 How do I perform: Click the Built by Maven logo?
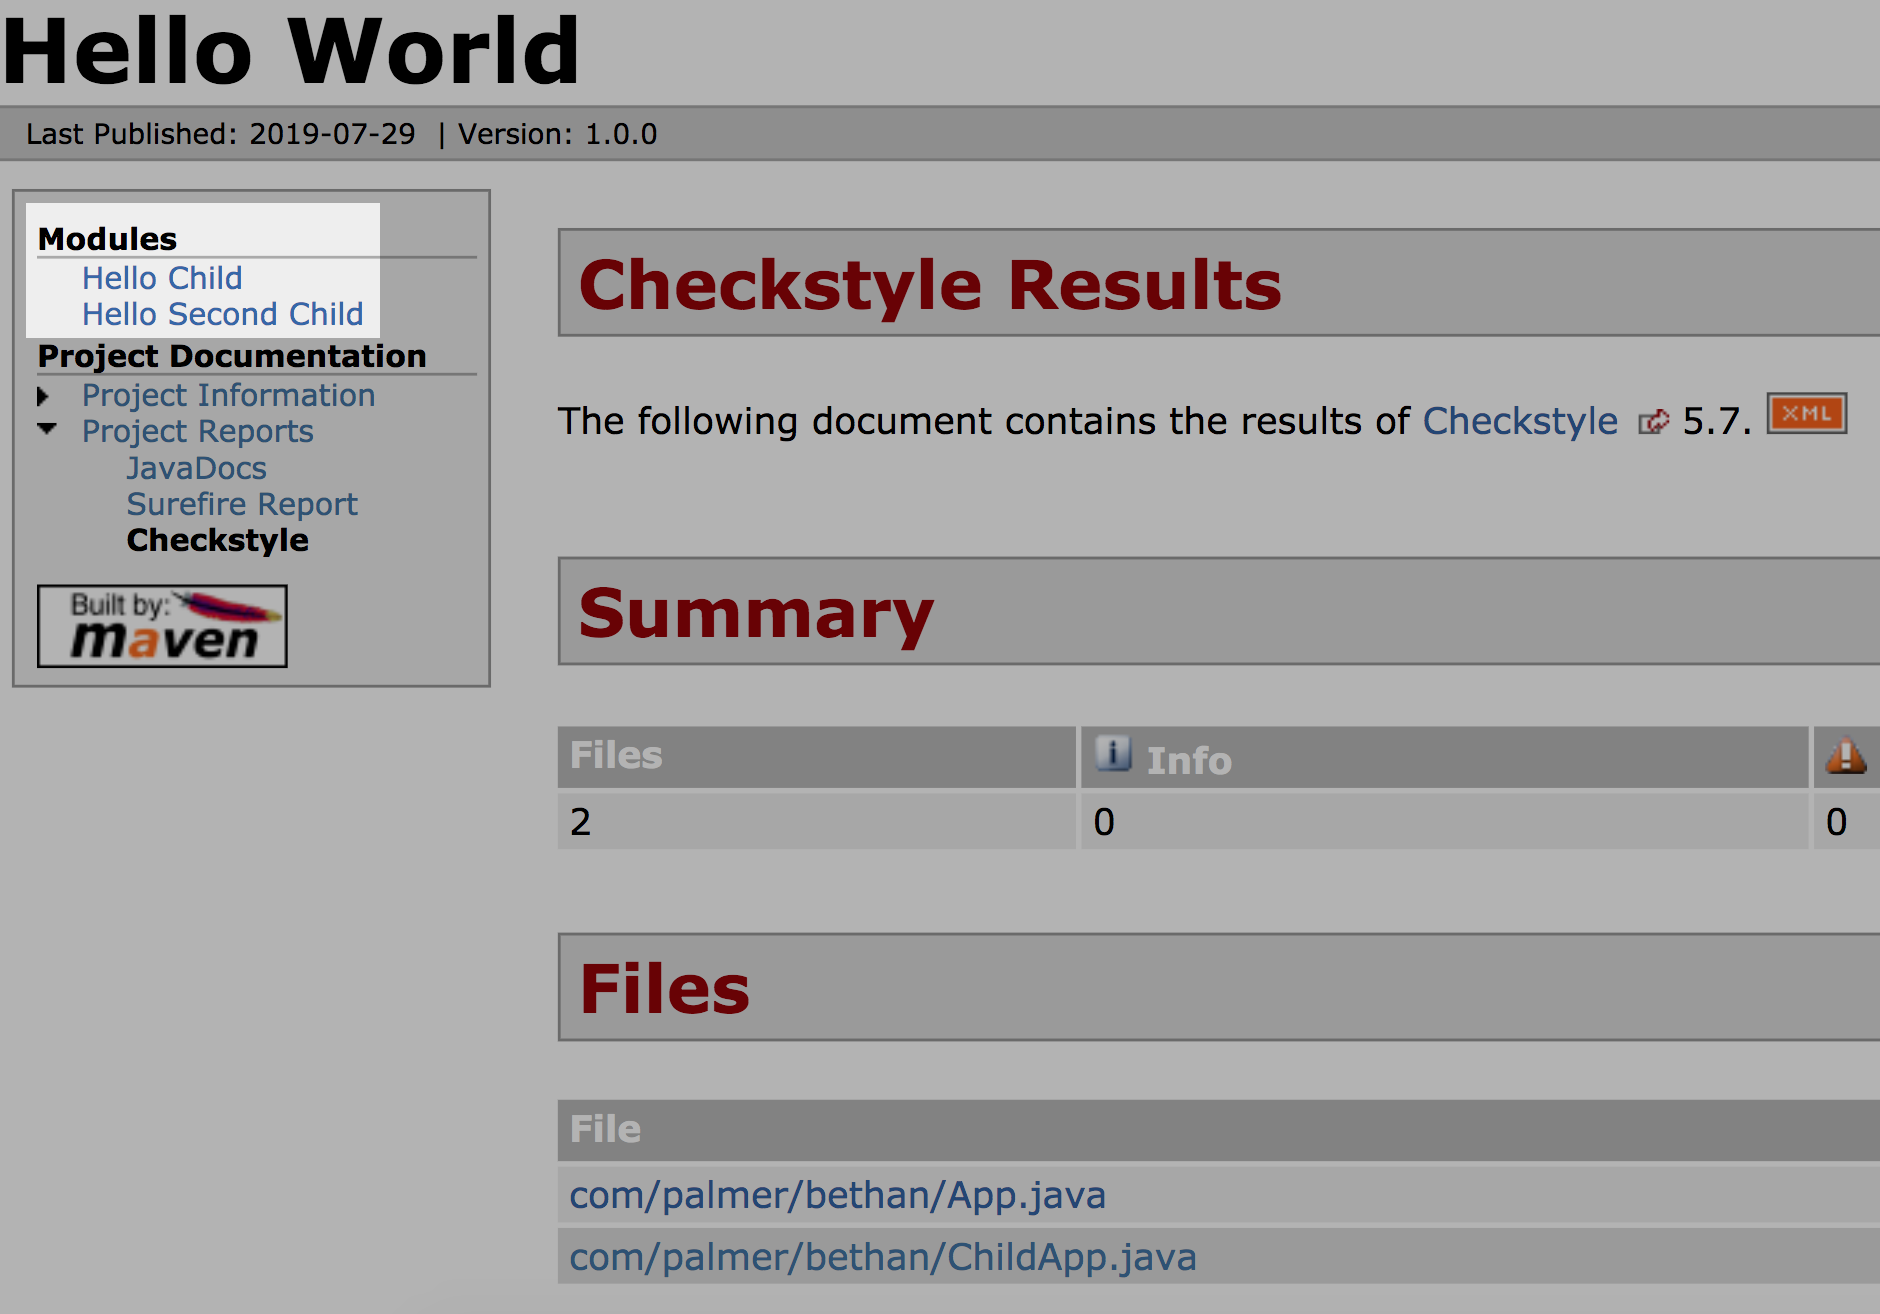click(162, 626)
